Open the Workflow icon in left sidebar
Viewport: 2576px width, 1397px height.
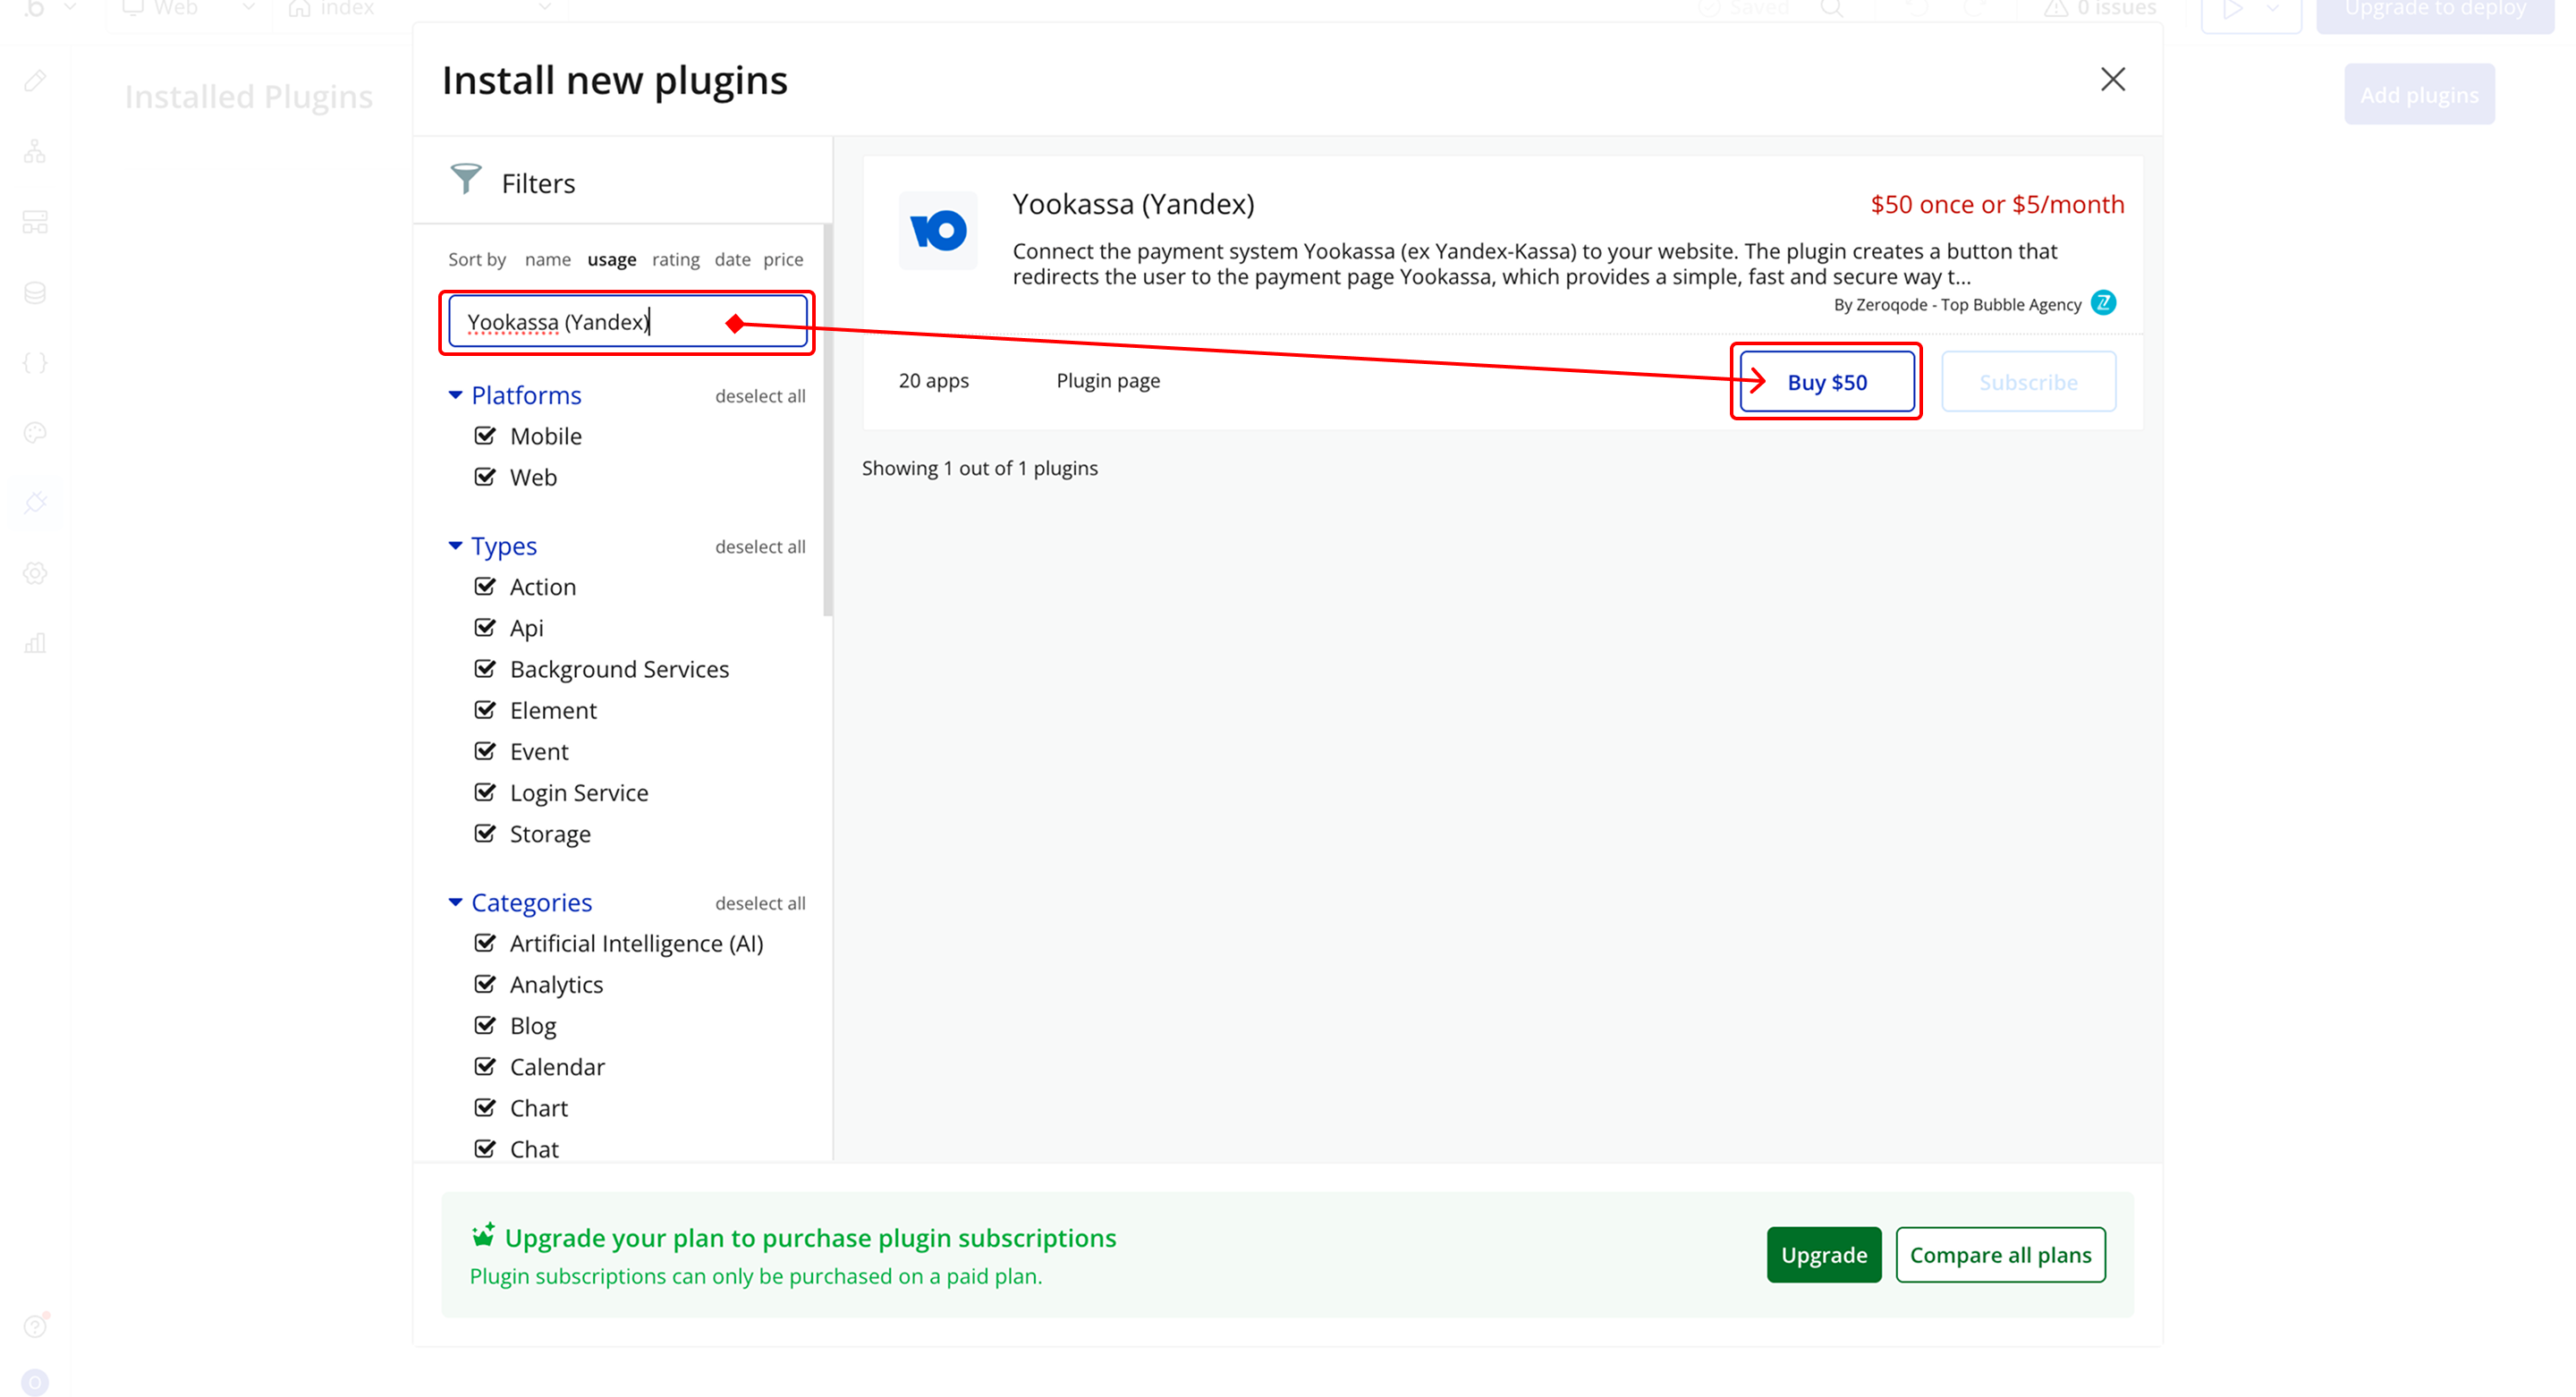point(35,152)
